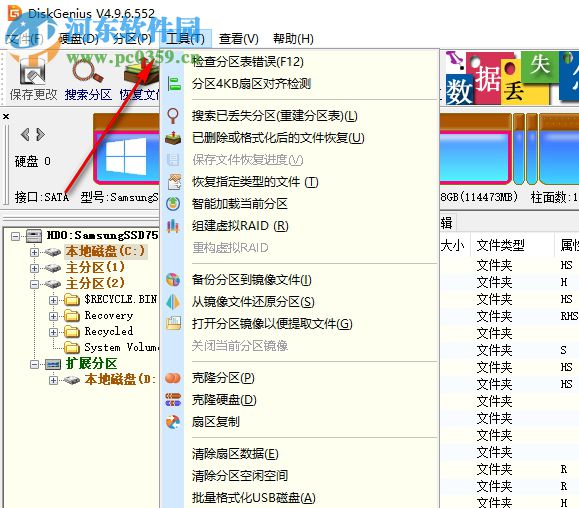Click the backup partition to image icon

173,280
